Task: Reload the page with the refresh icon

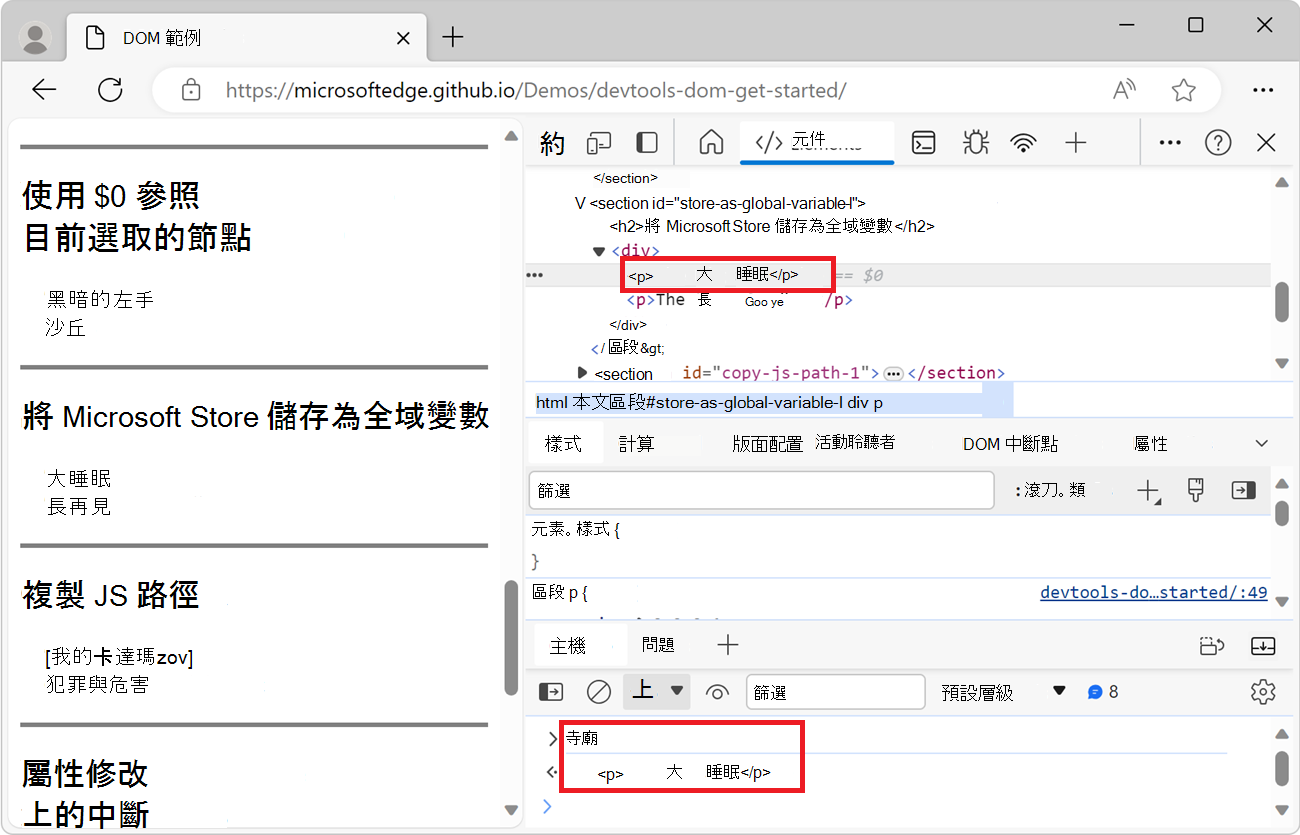Action: pos(110,90)
